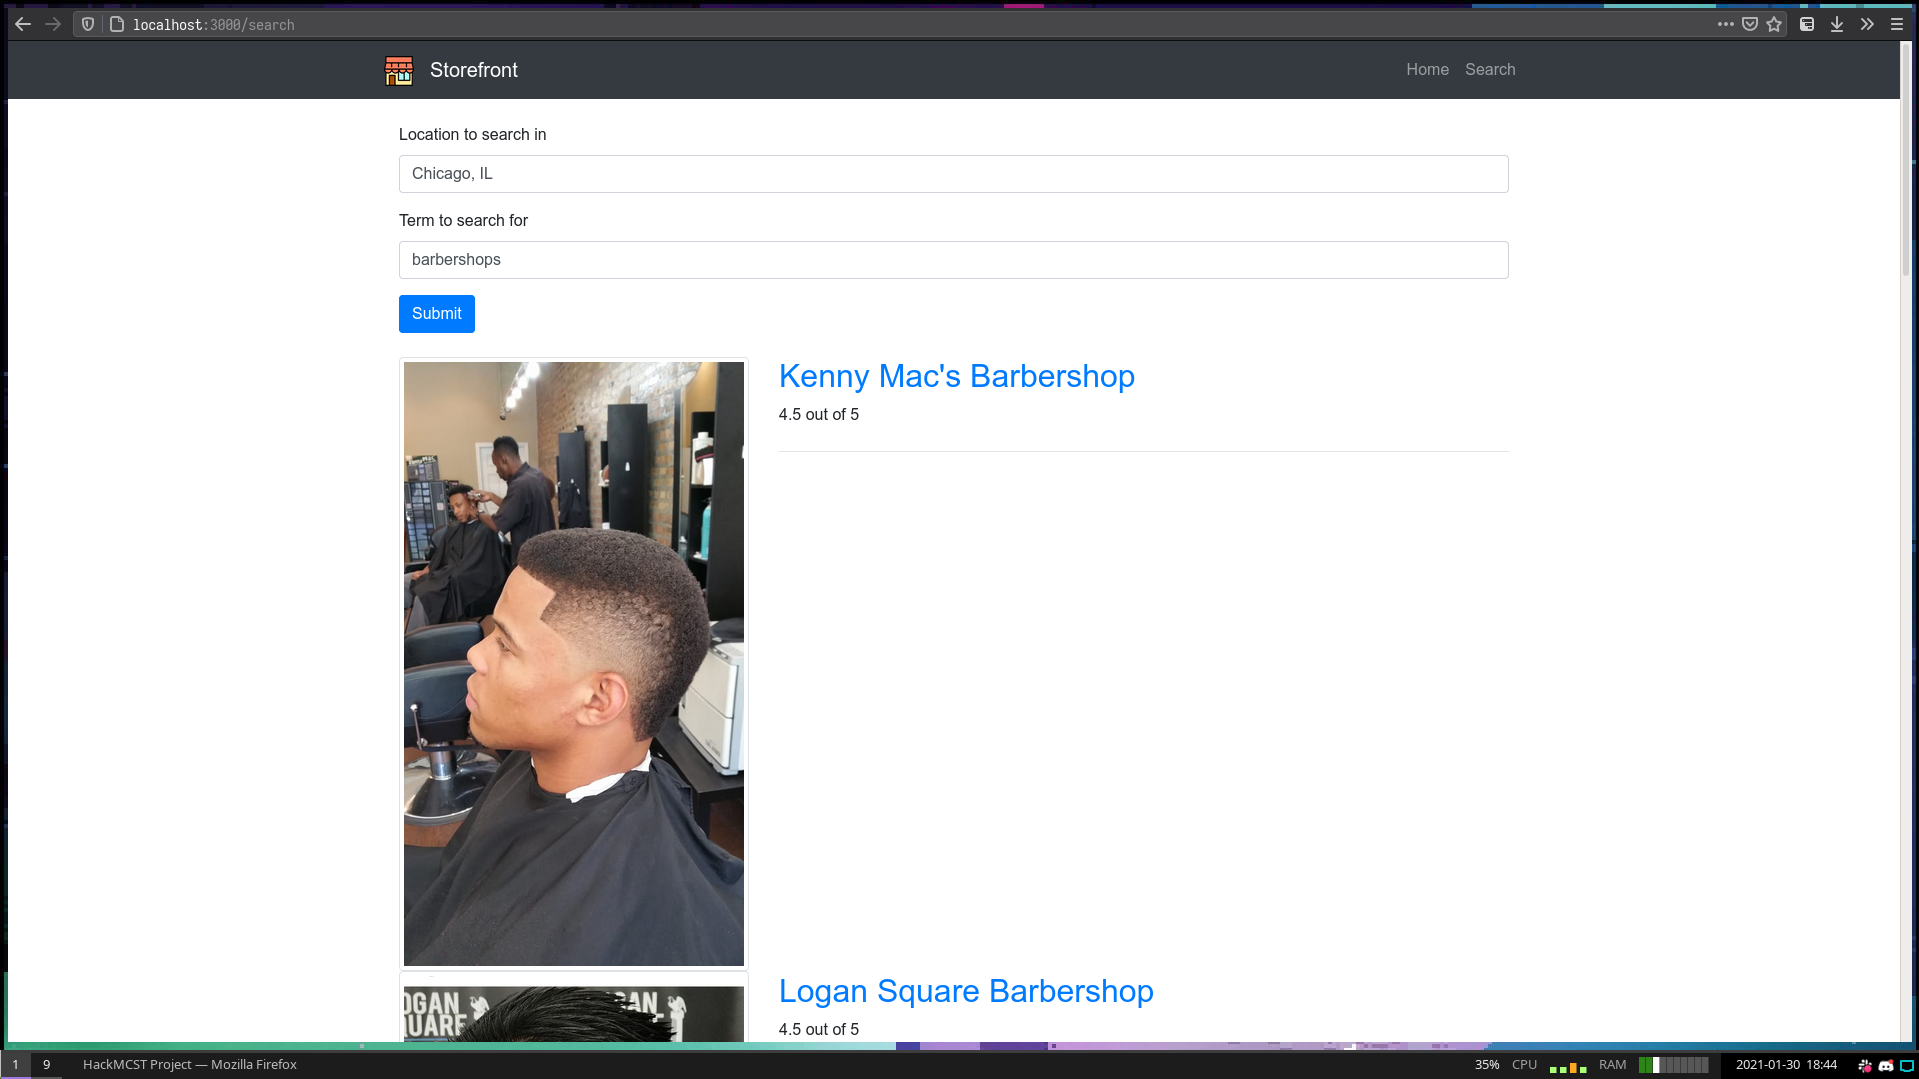Switch to workspace 1 in taskbar
Image resolution: width=1919 pixels, height=1079 pixels.
click(16, 1065)
